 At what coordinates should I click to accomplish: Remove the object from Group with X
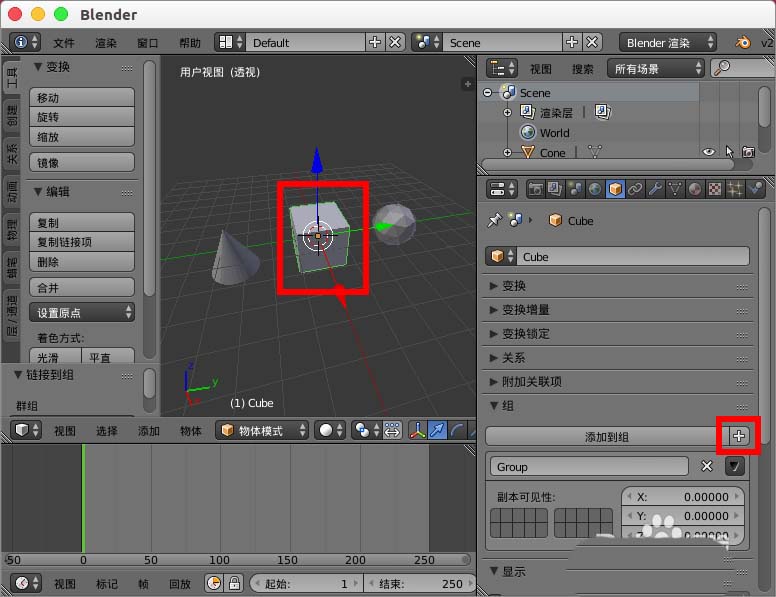[707, 466]
